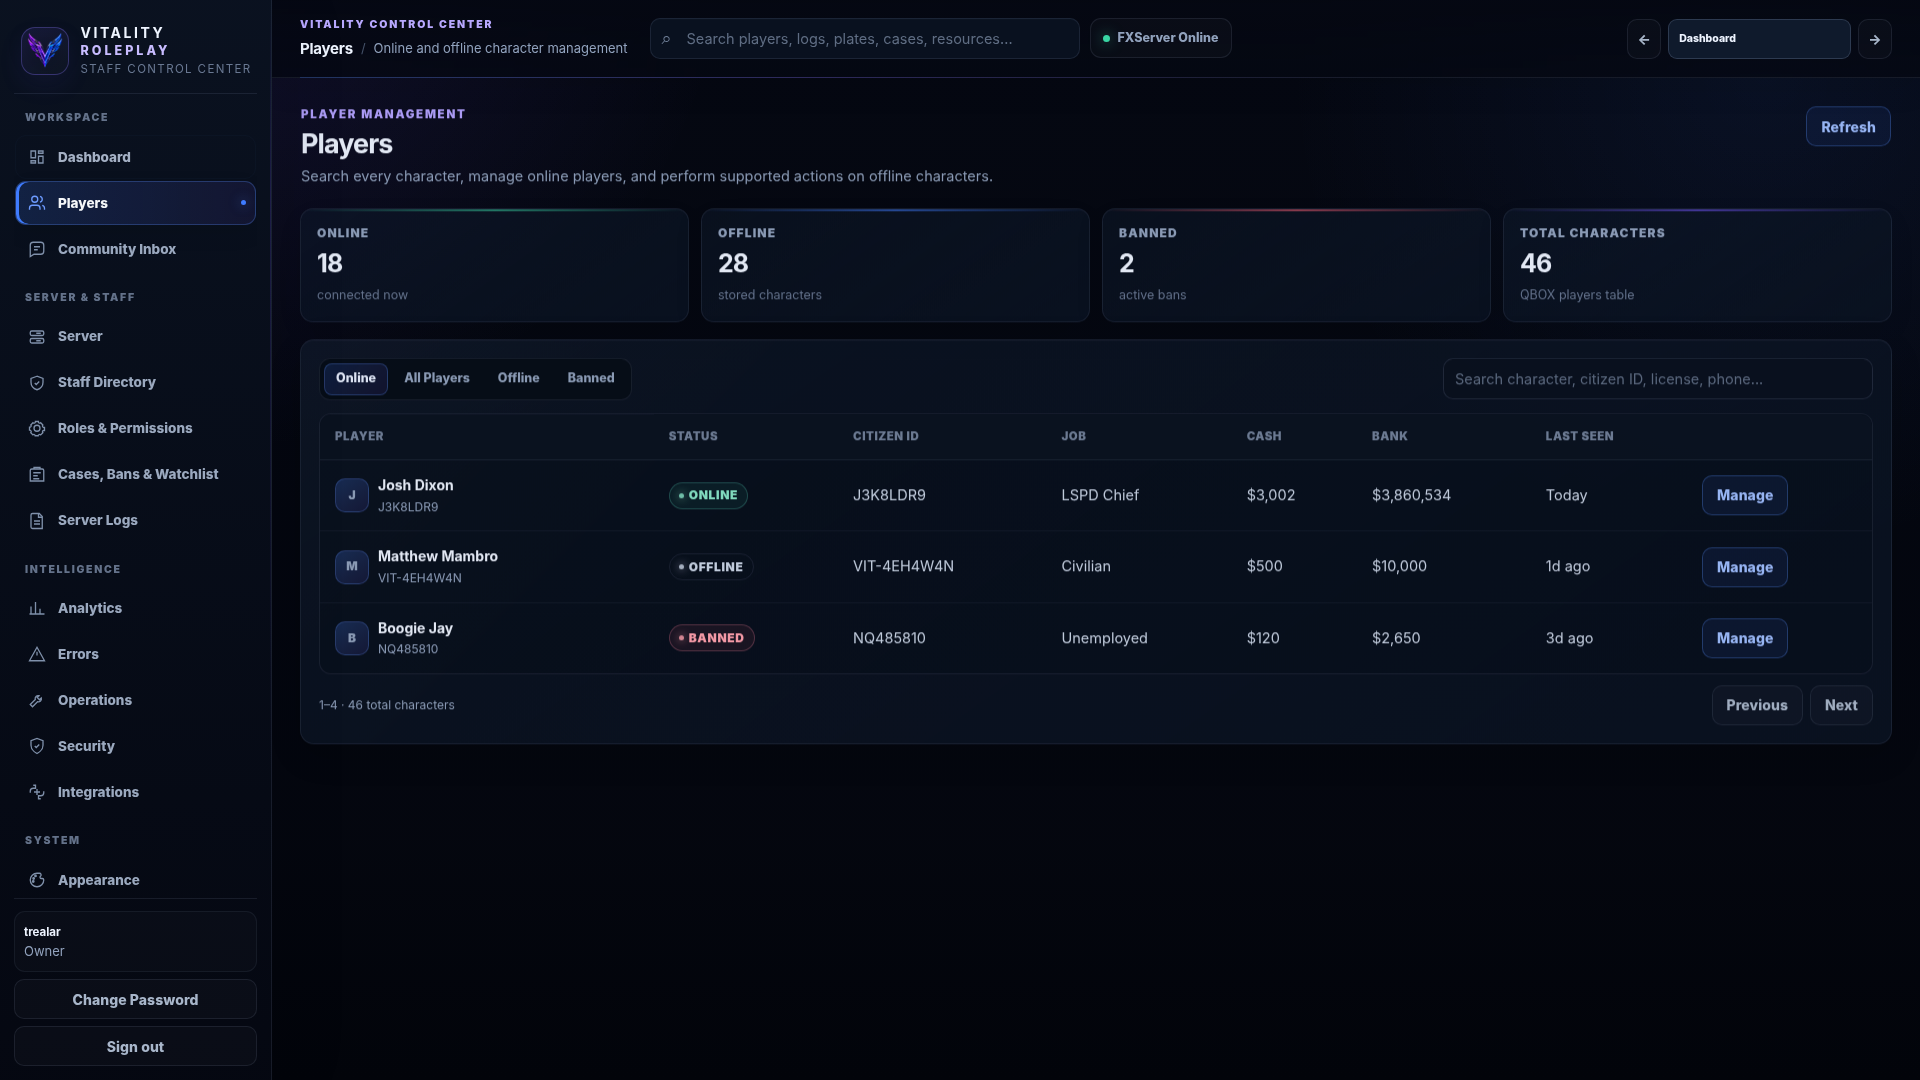This screenshot has height=1080, width=1920.
Task: Click the FXServer Online status badge
Action: 1160,38
